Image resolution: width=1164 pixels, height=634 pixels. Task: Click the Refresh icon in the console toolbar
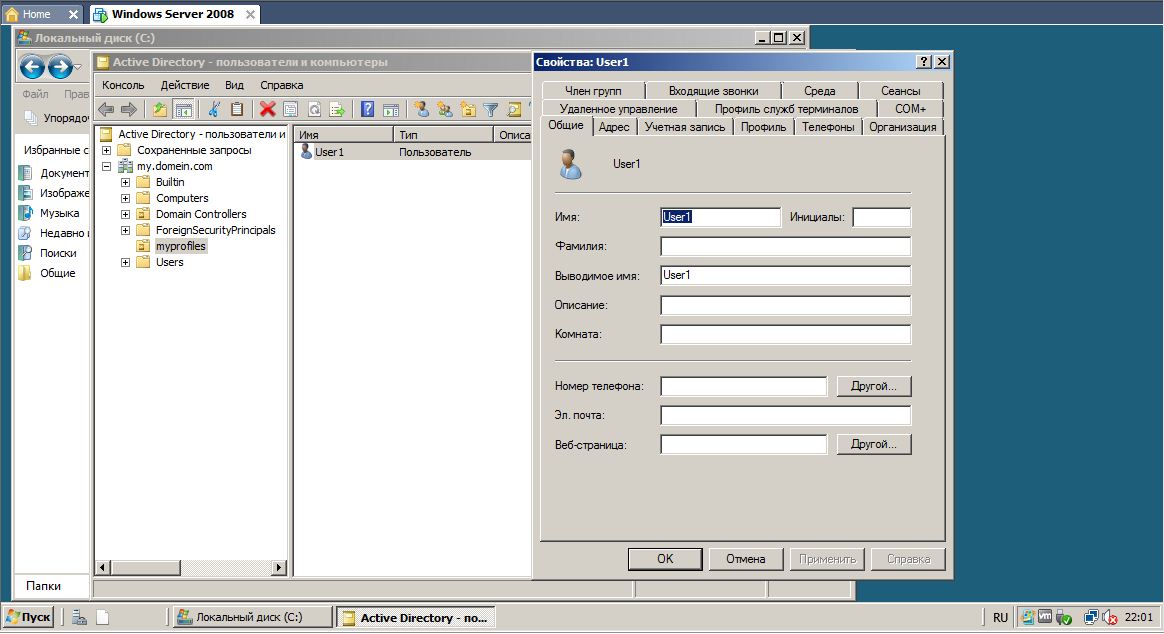point(314,110)
